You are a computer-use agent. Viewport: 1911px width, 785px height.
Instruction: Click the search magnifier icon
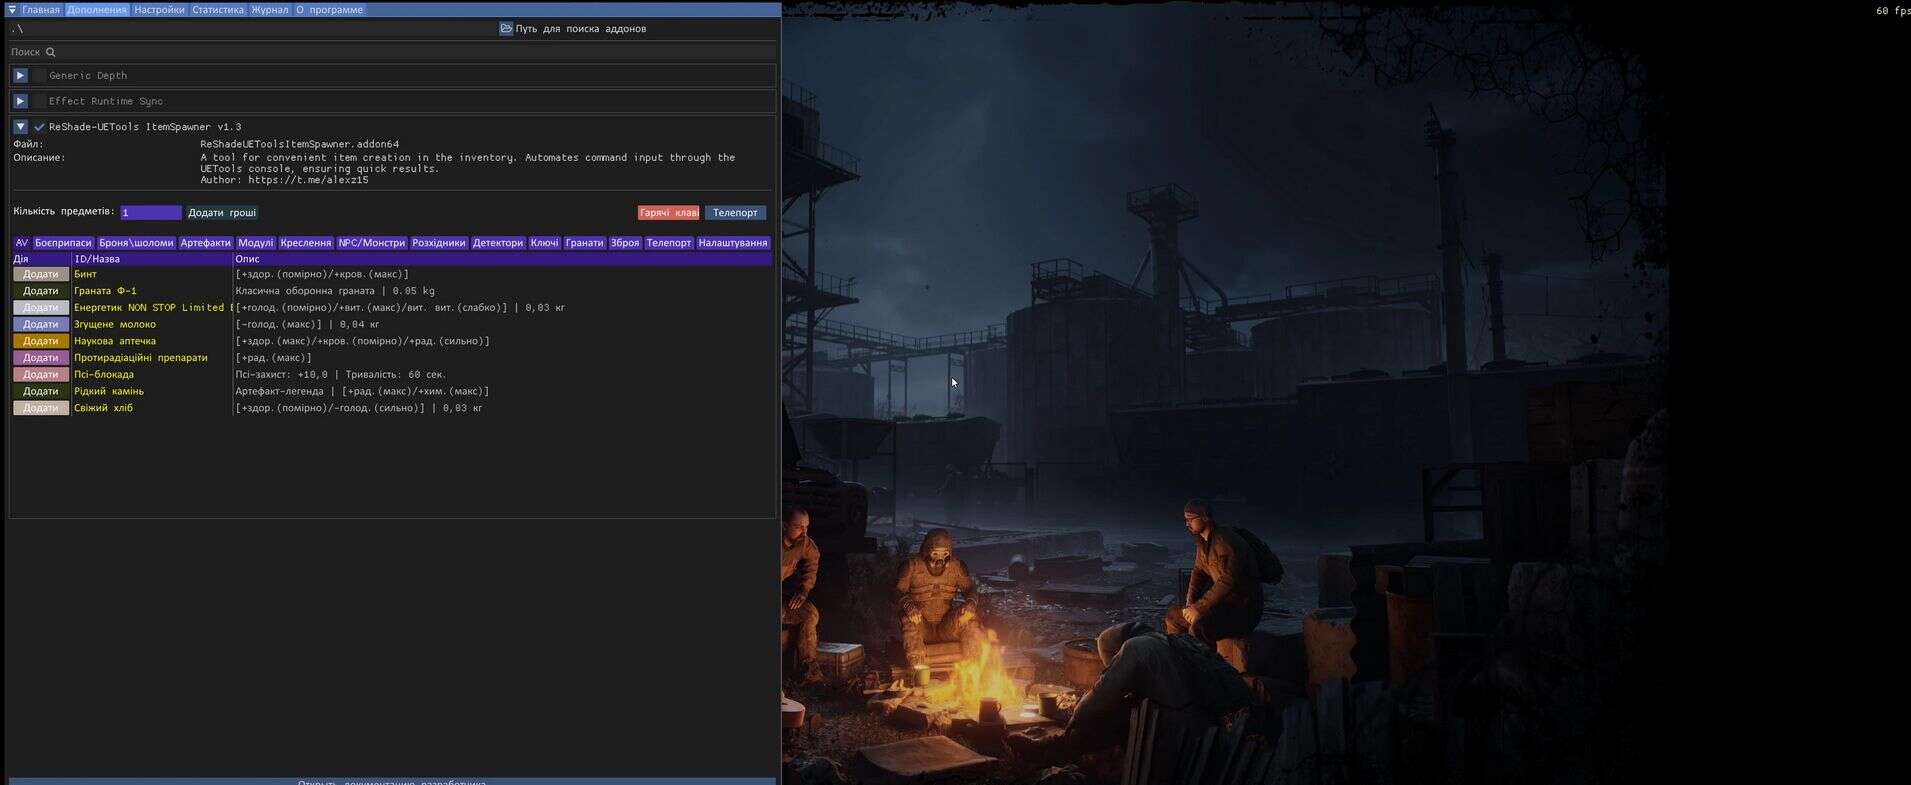(x=51, y=52)
